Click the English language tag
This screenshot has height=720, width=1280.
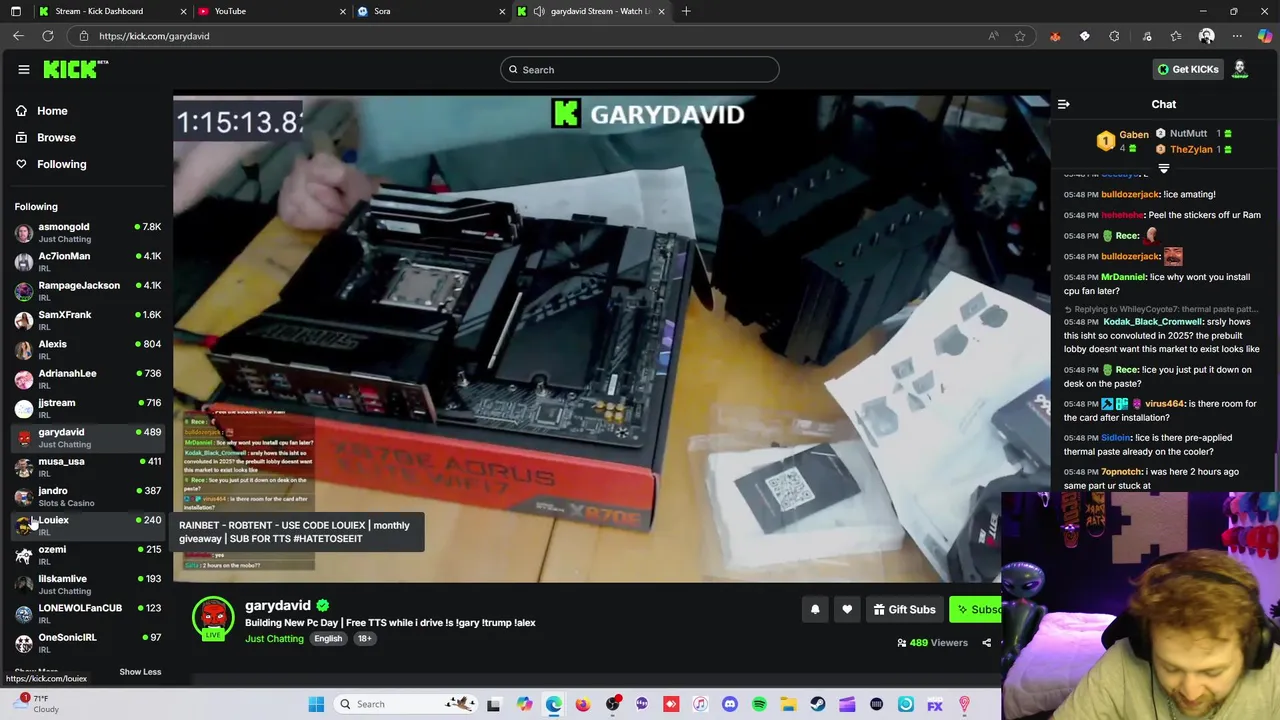coord(328,639)
